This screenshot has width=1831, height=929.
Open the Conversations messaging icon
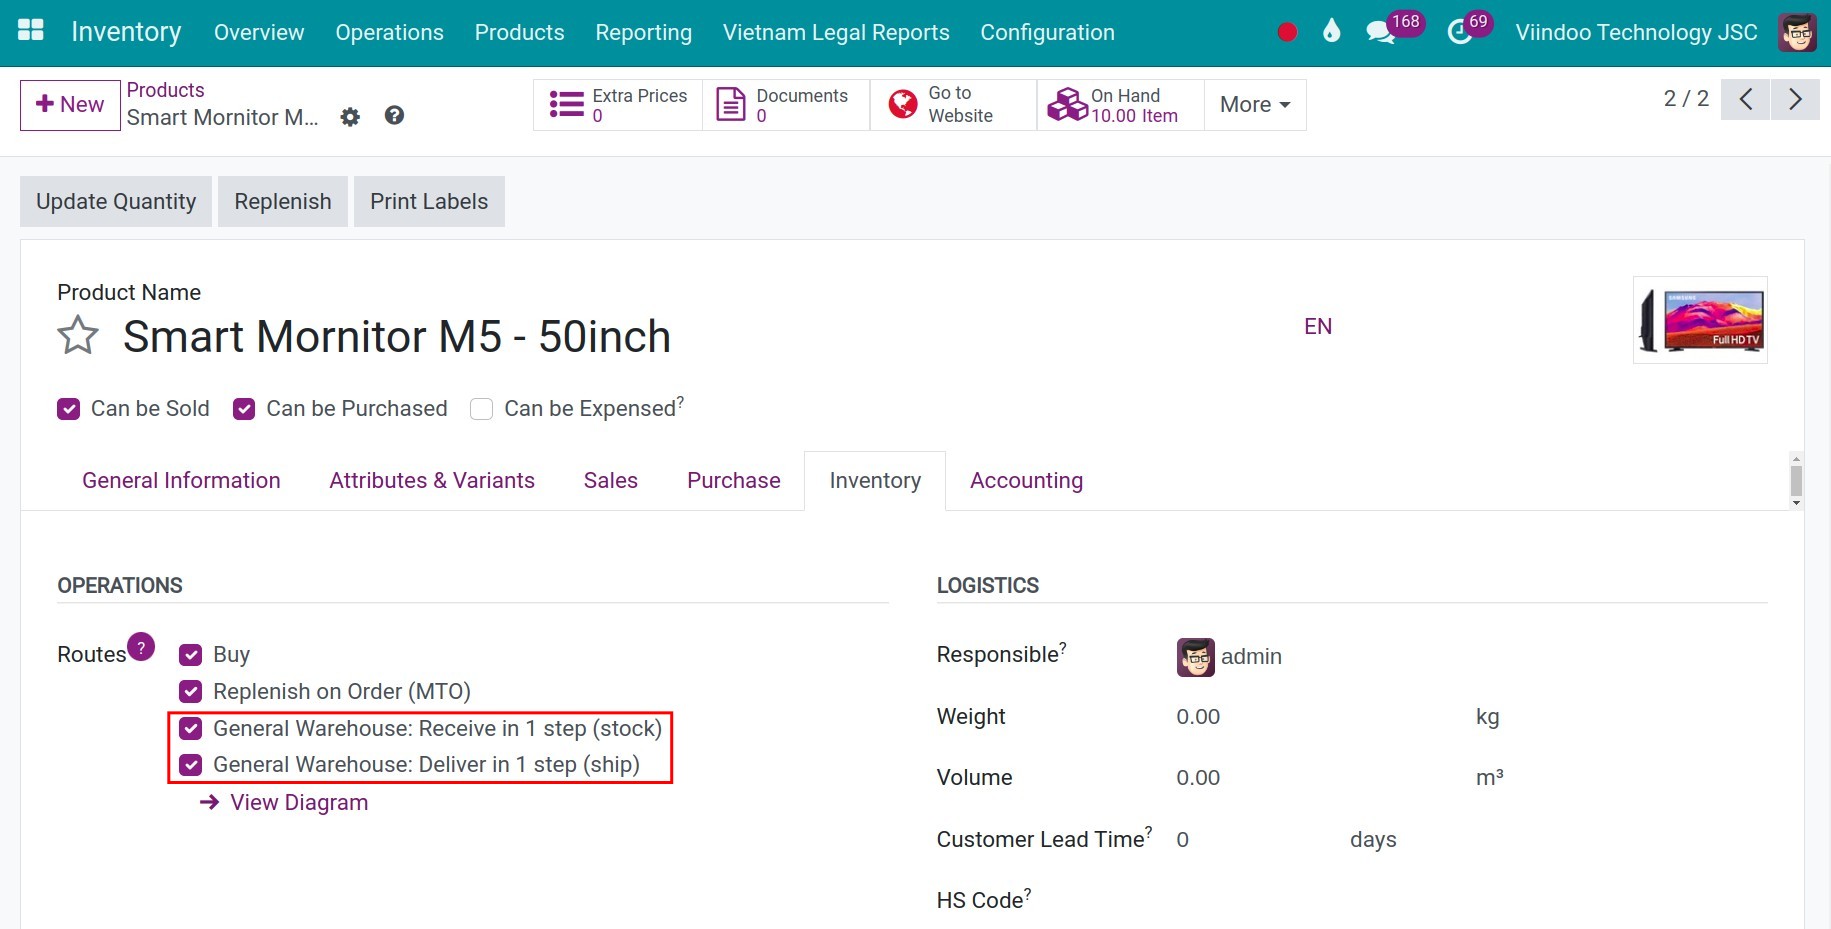[x=1379, y=31]
